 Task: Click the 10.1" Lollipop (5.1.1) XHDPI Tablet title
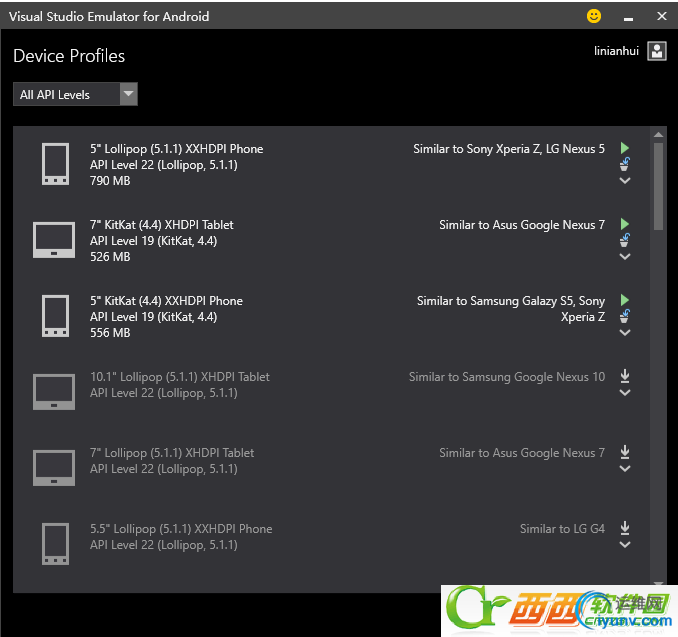(x=180, y=377)
